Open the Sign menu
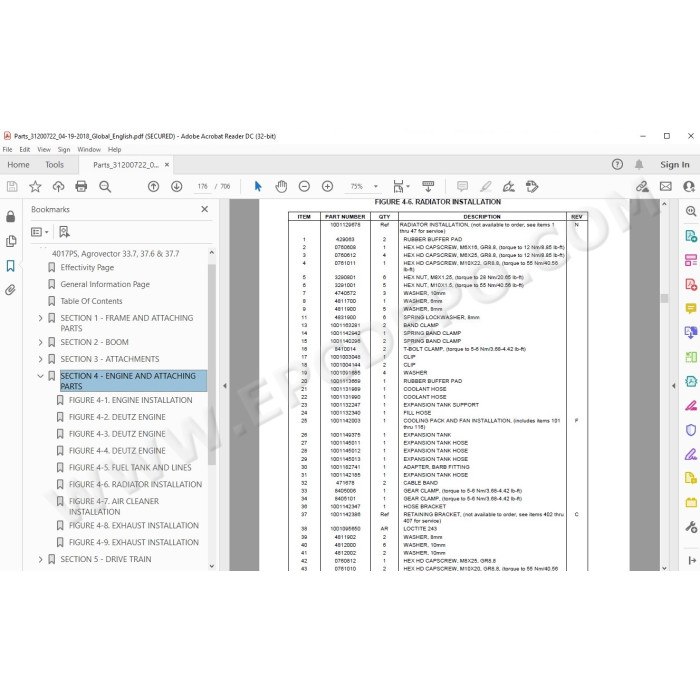 click(x=64, y=150)
